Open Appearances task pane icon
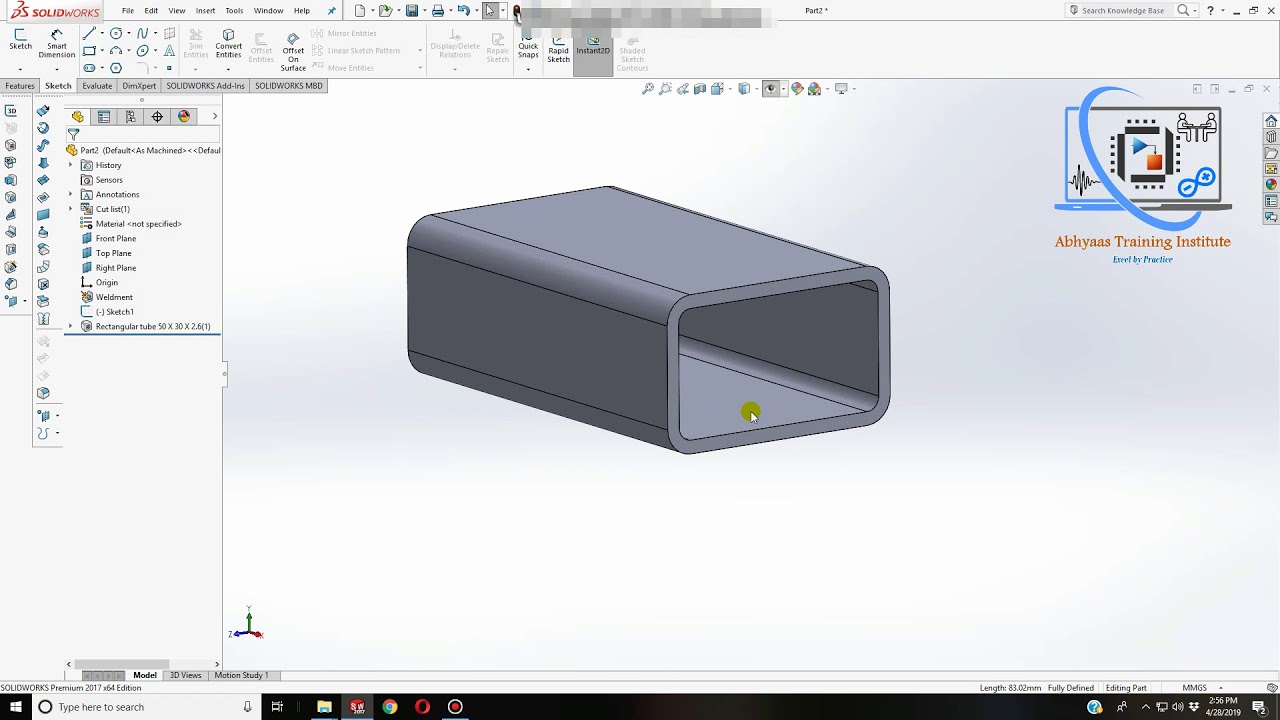 tap(1271, 184)
